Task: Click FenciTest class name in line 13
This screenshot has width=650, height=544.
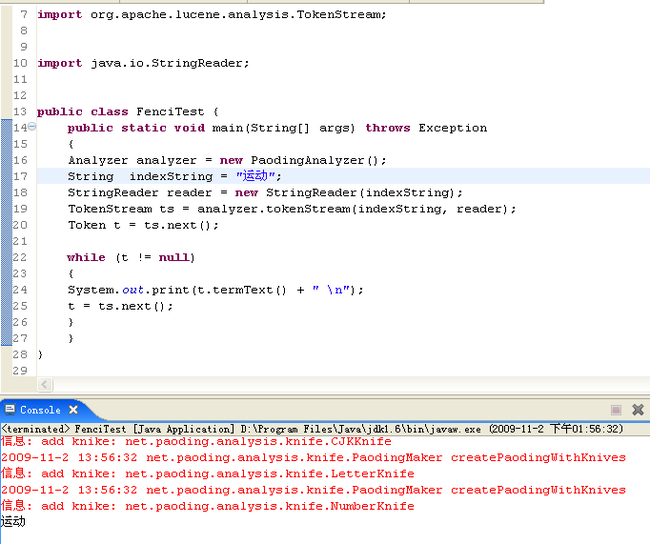Action: click(x=170, y=112)
